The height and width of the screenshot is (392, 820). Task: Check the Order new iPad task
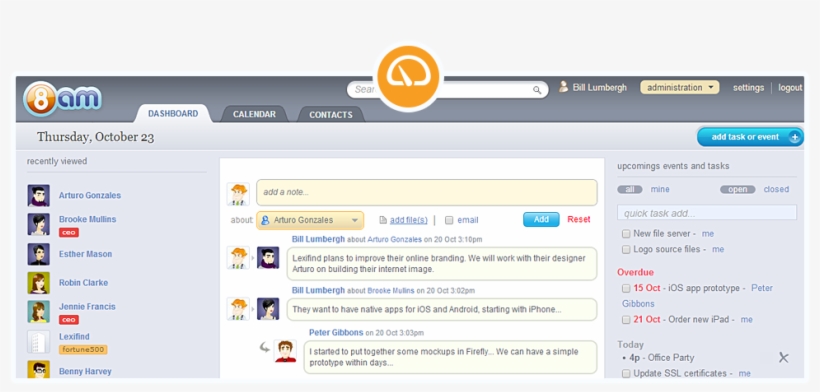pos(626,319)
